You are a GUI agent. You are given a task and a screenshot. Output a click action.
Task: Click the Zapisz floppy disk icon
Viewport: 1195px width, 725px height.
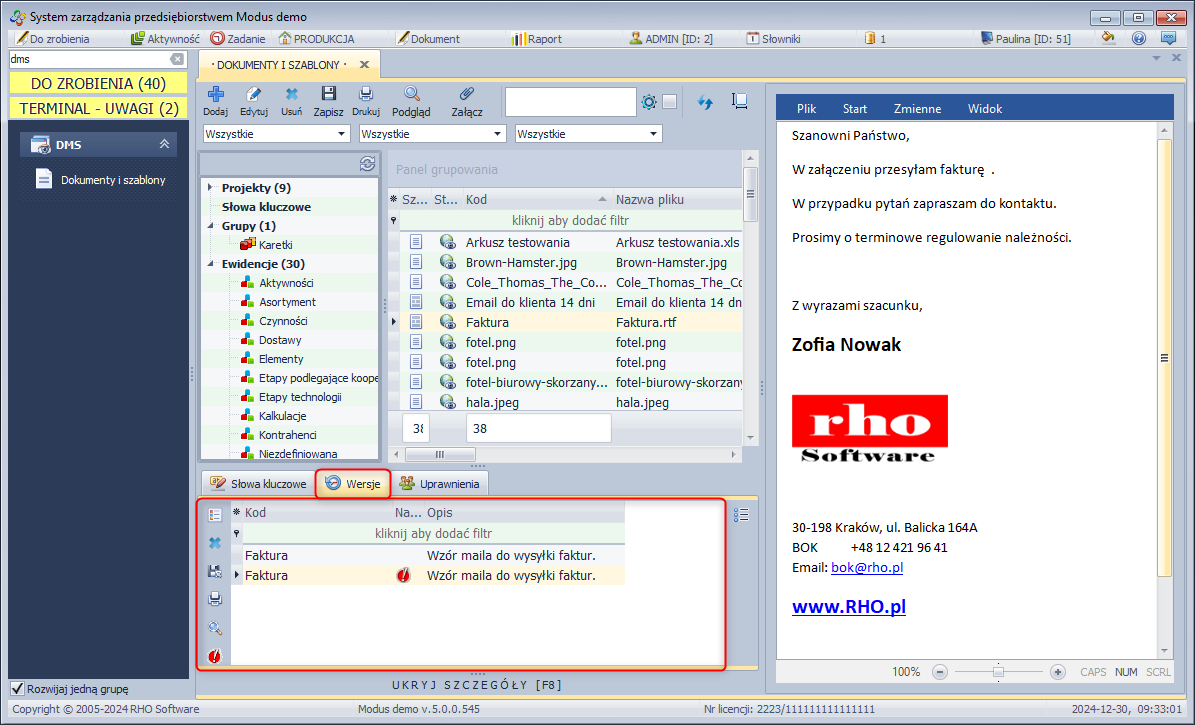328,94
